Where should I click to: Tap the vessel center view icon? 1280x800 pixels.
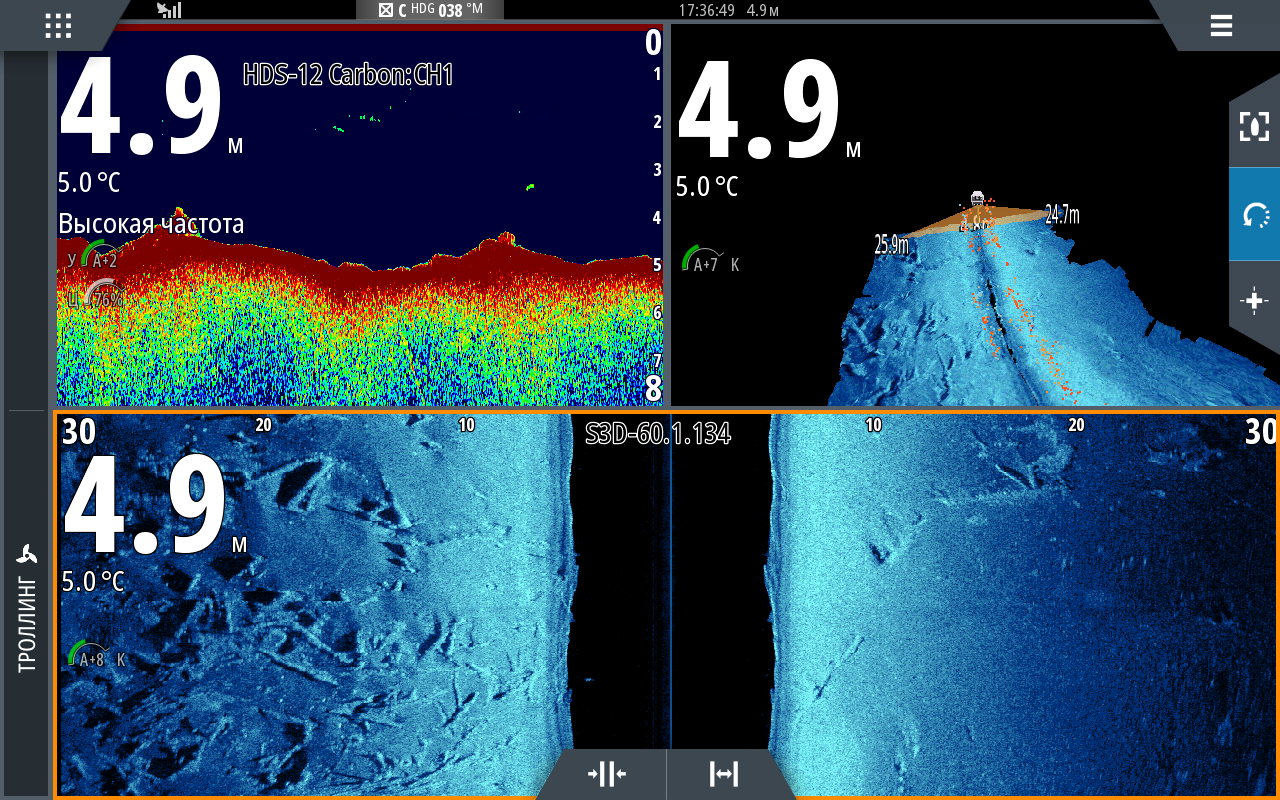tap(1254, 127)
